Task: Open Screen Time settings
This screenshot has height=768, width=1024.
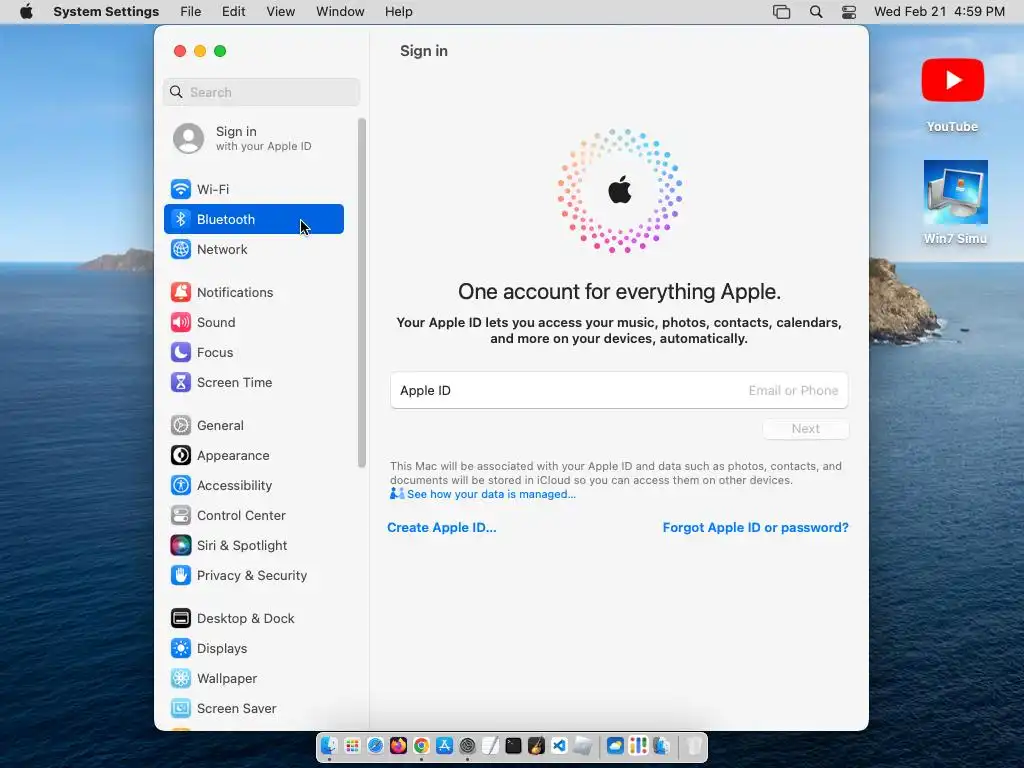Action: click(x=253, y=383)
